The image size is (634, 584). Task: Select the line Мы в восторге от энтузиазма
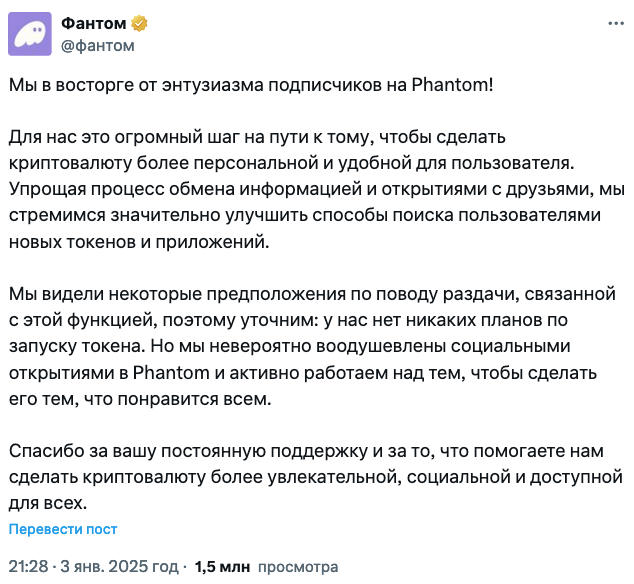click(x=251, y=85)
